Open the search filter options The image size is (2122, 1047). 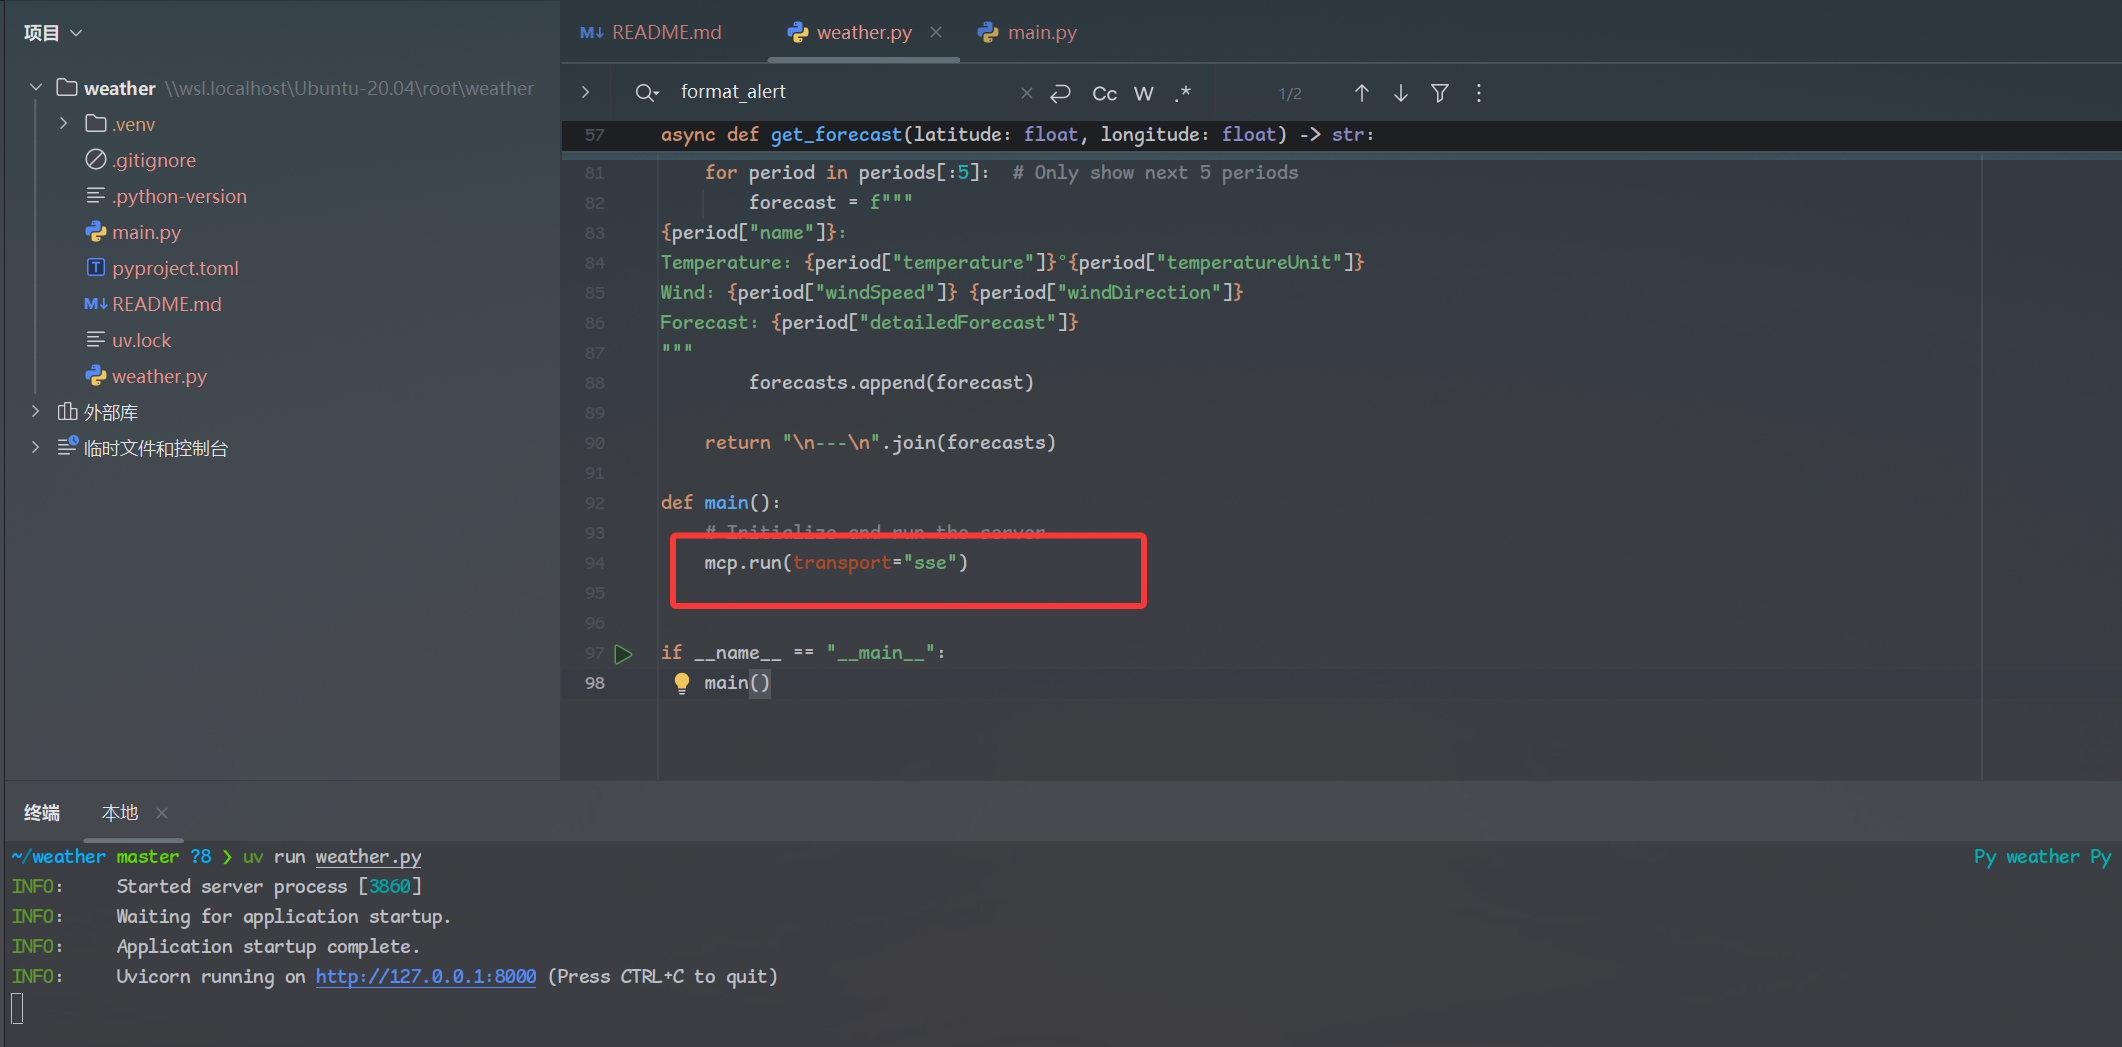pyautogui.click(x=1439, y=93)
